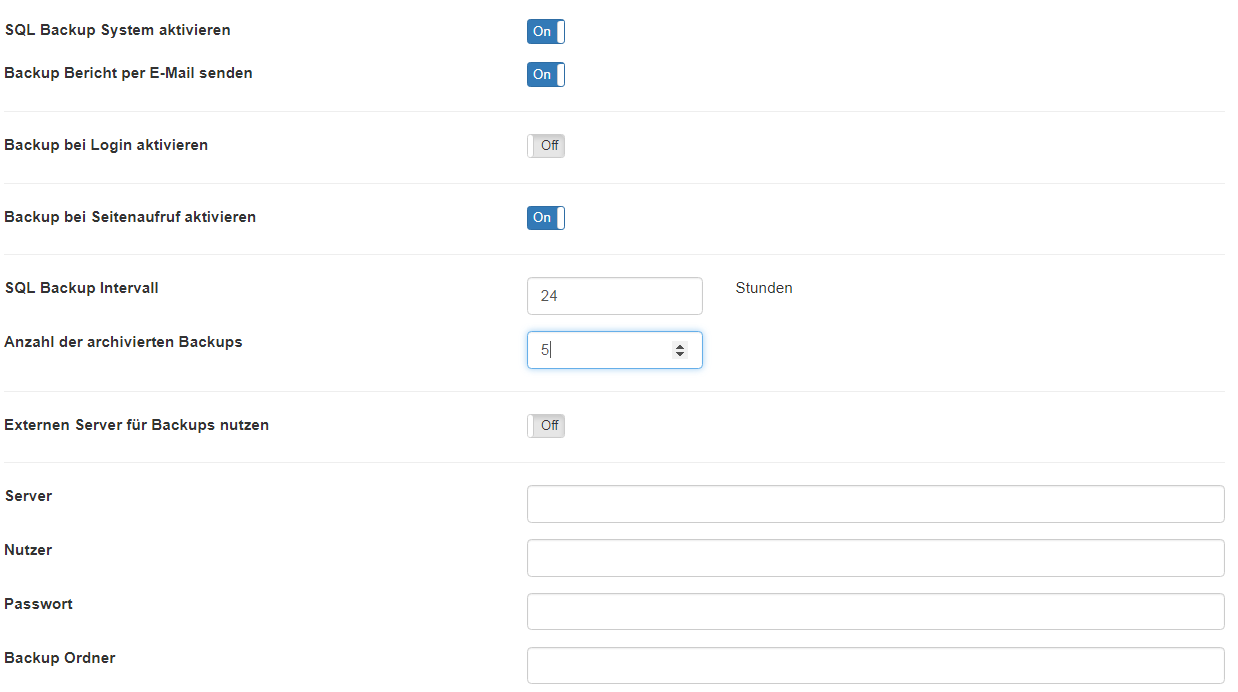Turn off Backup bei Seitenaufruf aktivieren switch
Viewport: 1238px width, 692px height.
[x=546, y=218]
